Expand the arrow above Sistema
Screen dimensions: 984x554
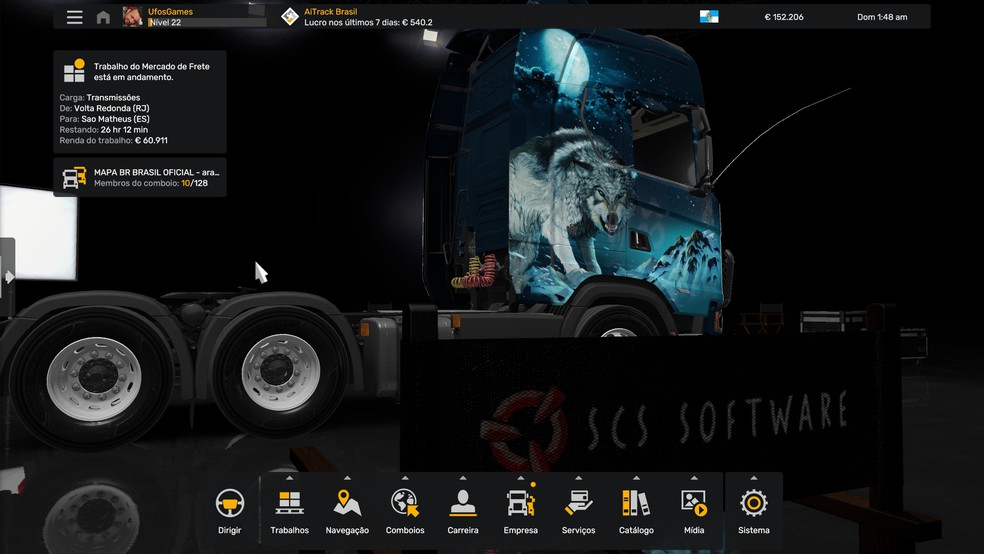(754, 478)
